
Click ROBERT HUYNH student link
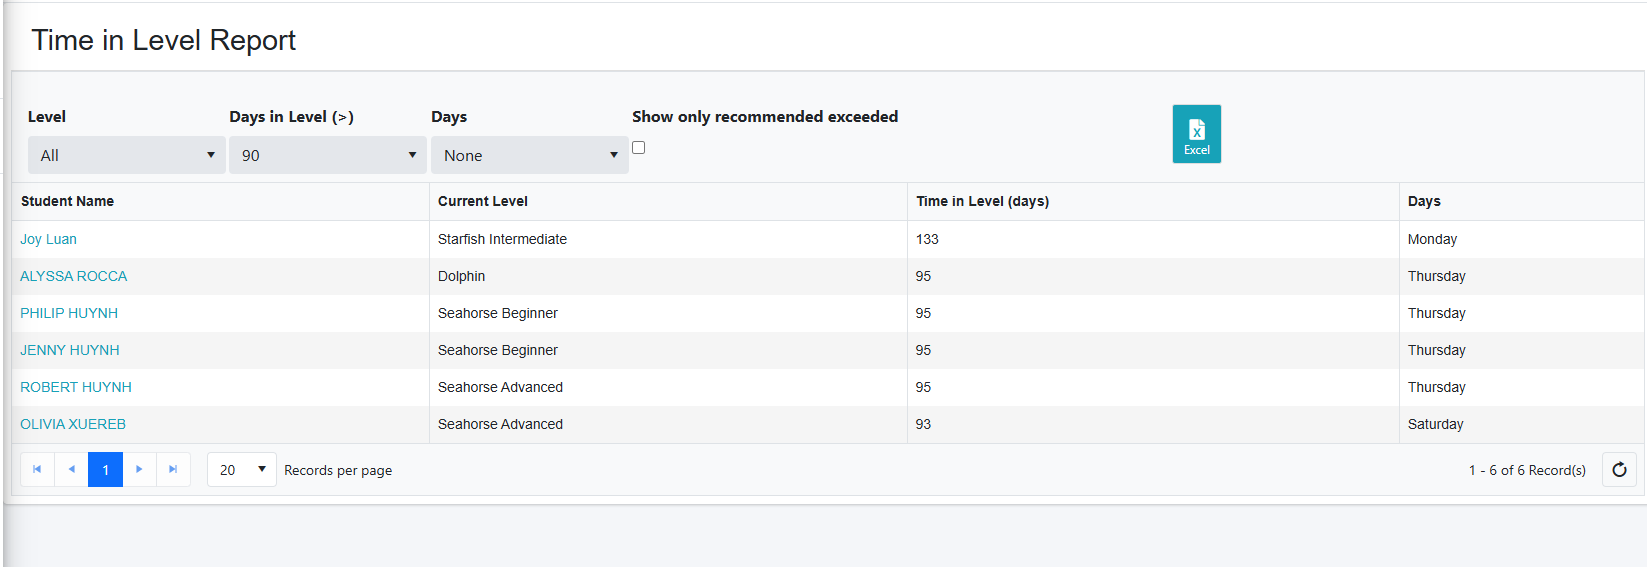click(x=76, y=388)
